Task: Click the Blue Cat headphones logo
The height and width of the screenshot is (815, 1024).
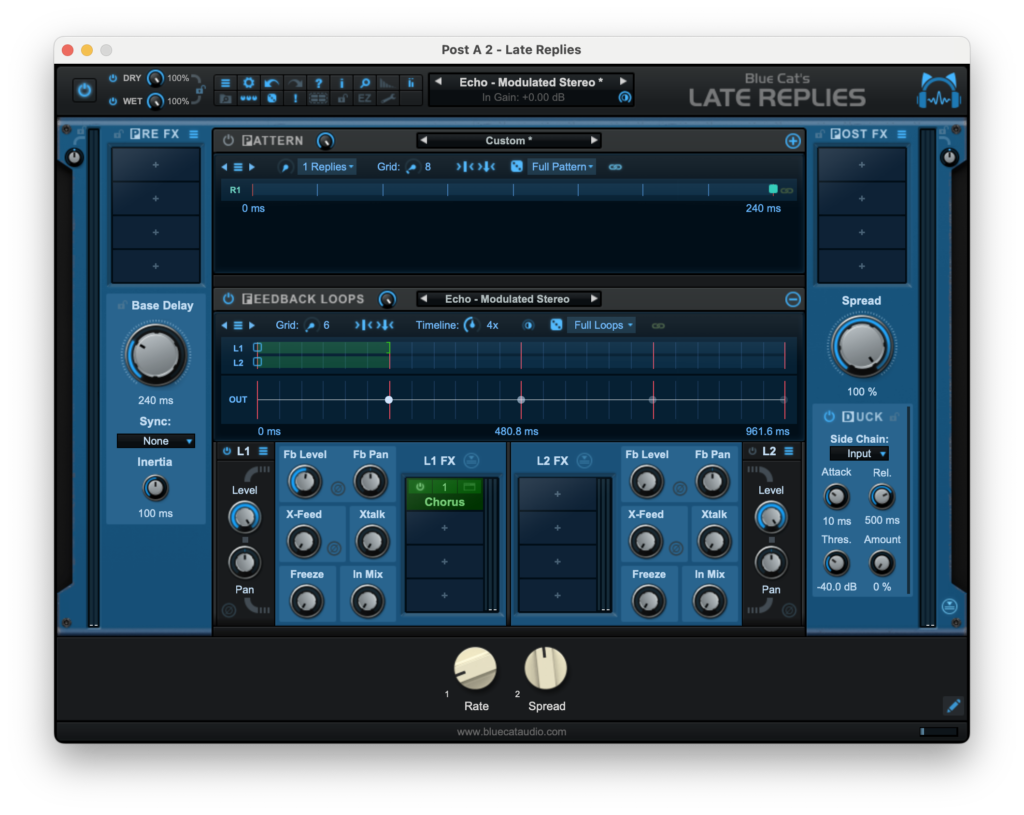Action: point(938,90)
